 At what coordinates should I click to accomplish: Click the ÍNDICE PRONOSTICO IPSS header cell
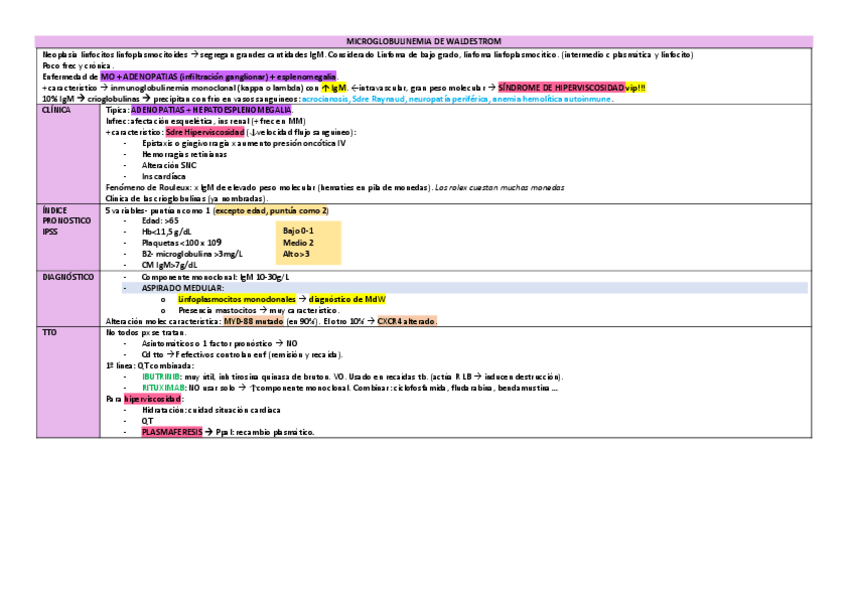pos(60,215)
